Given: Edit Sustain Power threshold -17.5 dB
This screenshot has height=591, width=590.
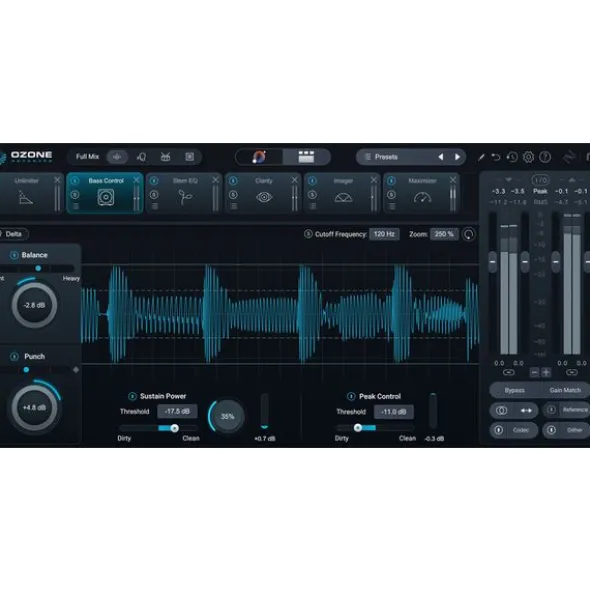Looking at the screenshot, I should pyautogui.click(x=177, y=411).
